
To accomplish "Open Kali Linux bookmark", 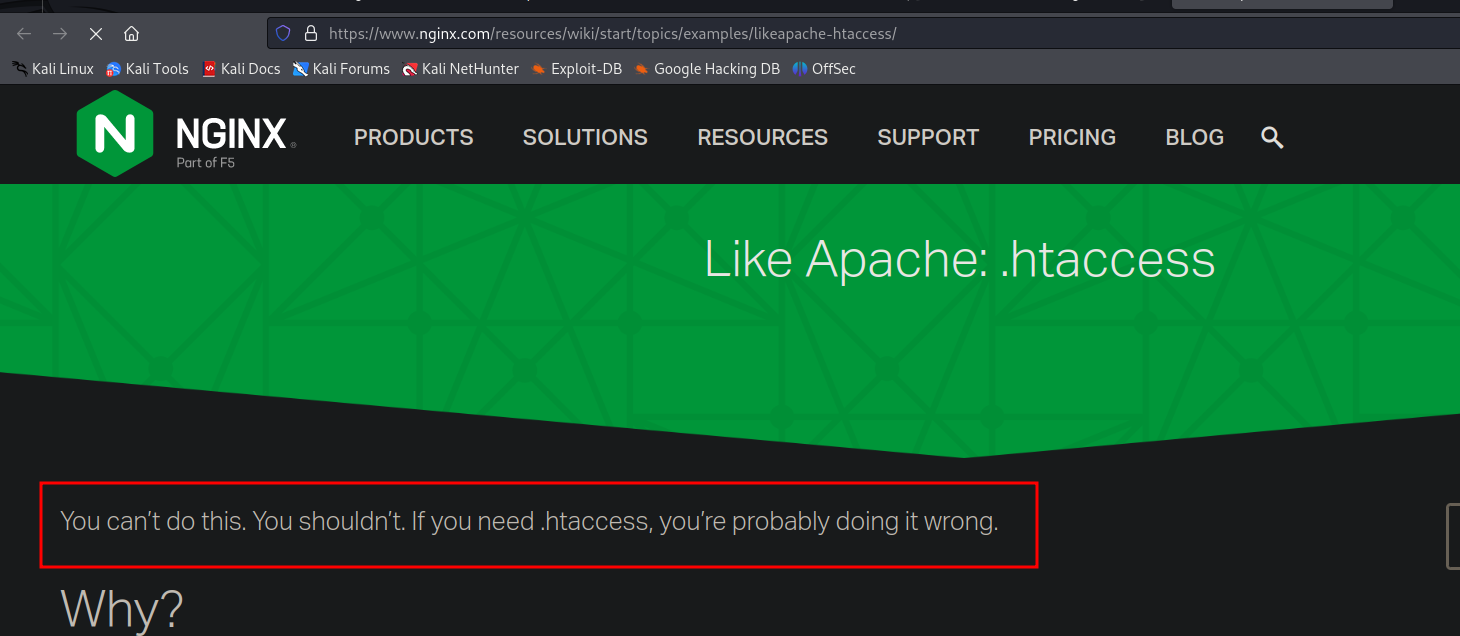I will [x=53, y=69].
